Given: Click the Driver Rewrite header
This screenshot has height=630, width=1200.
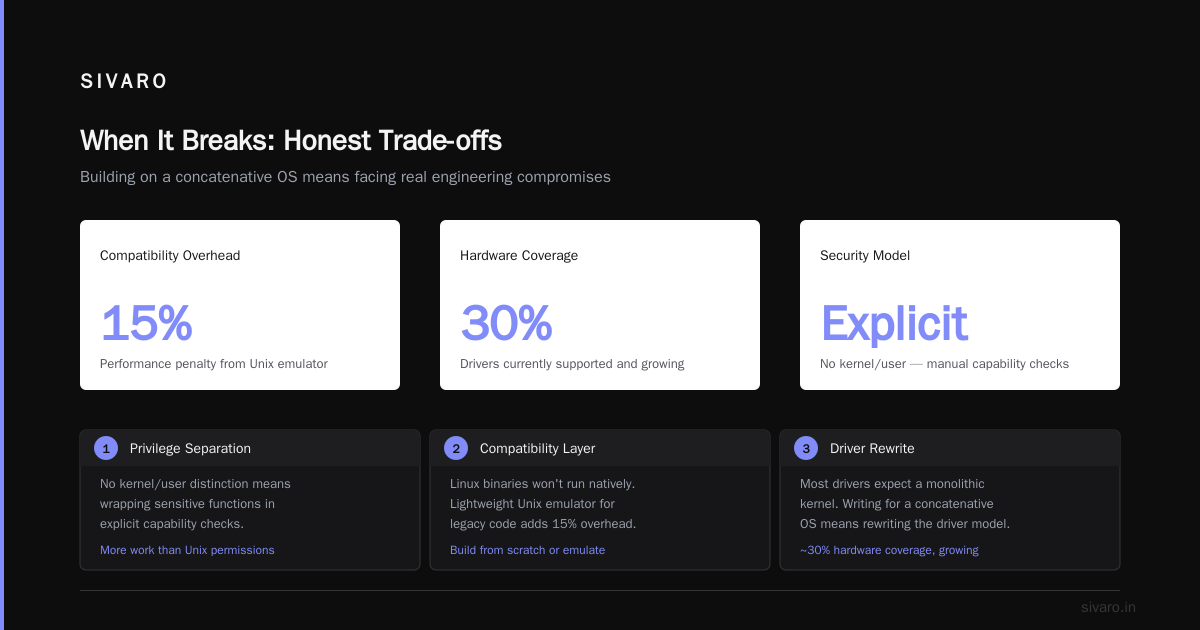Looking at the screenshot, I should (x=872, y=448).
